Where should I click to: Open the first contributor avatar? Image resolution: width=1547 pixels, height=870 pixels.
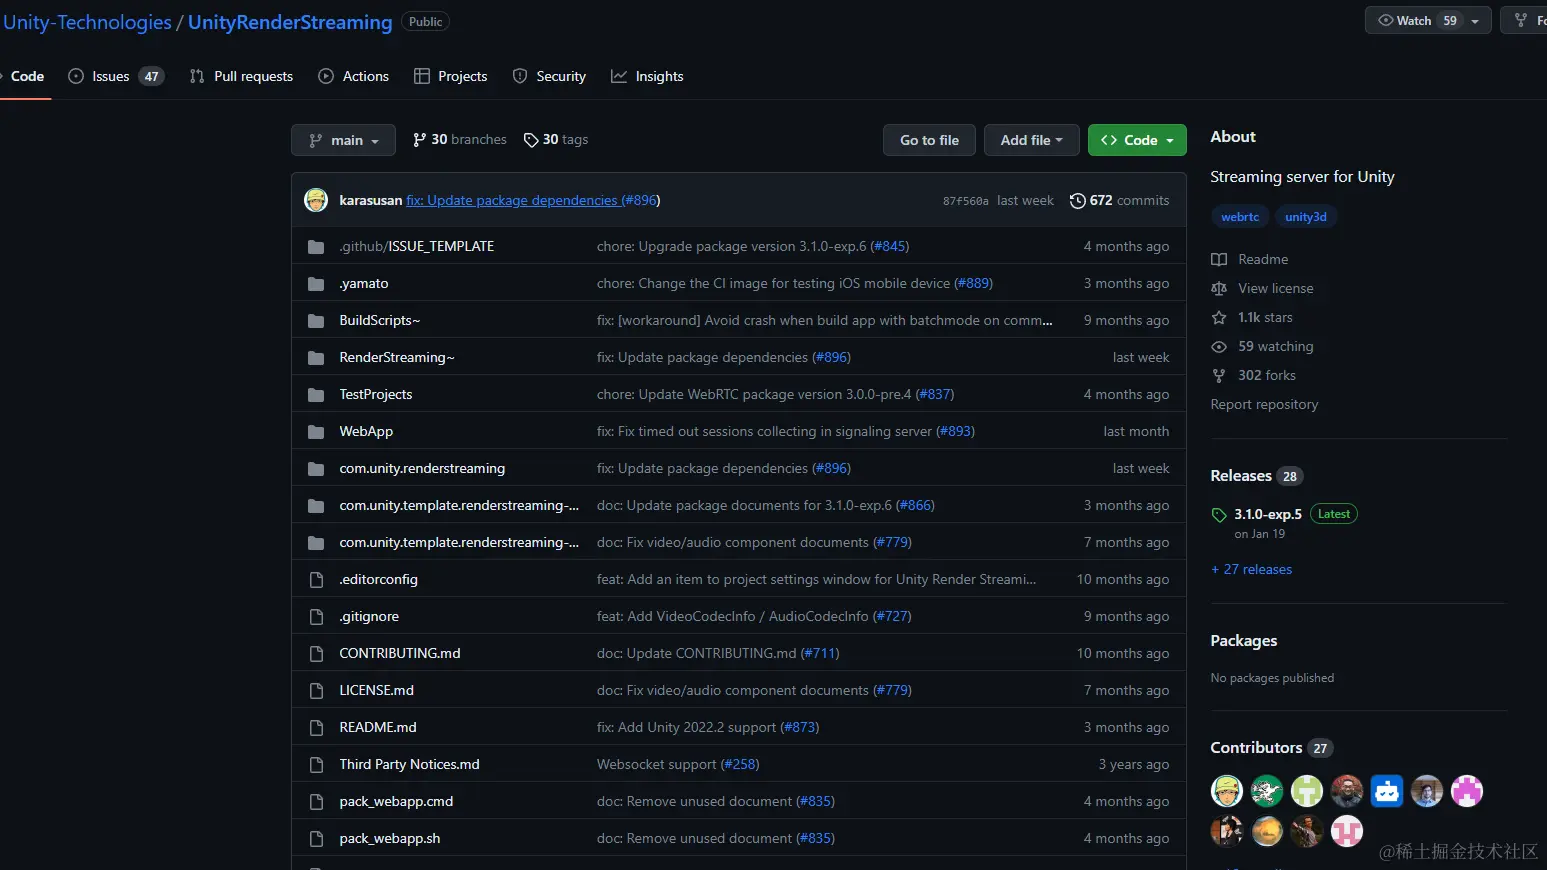click(1227, 791)
